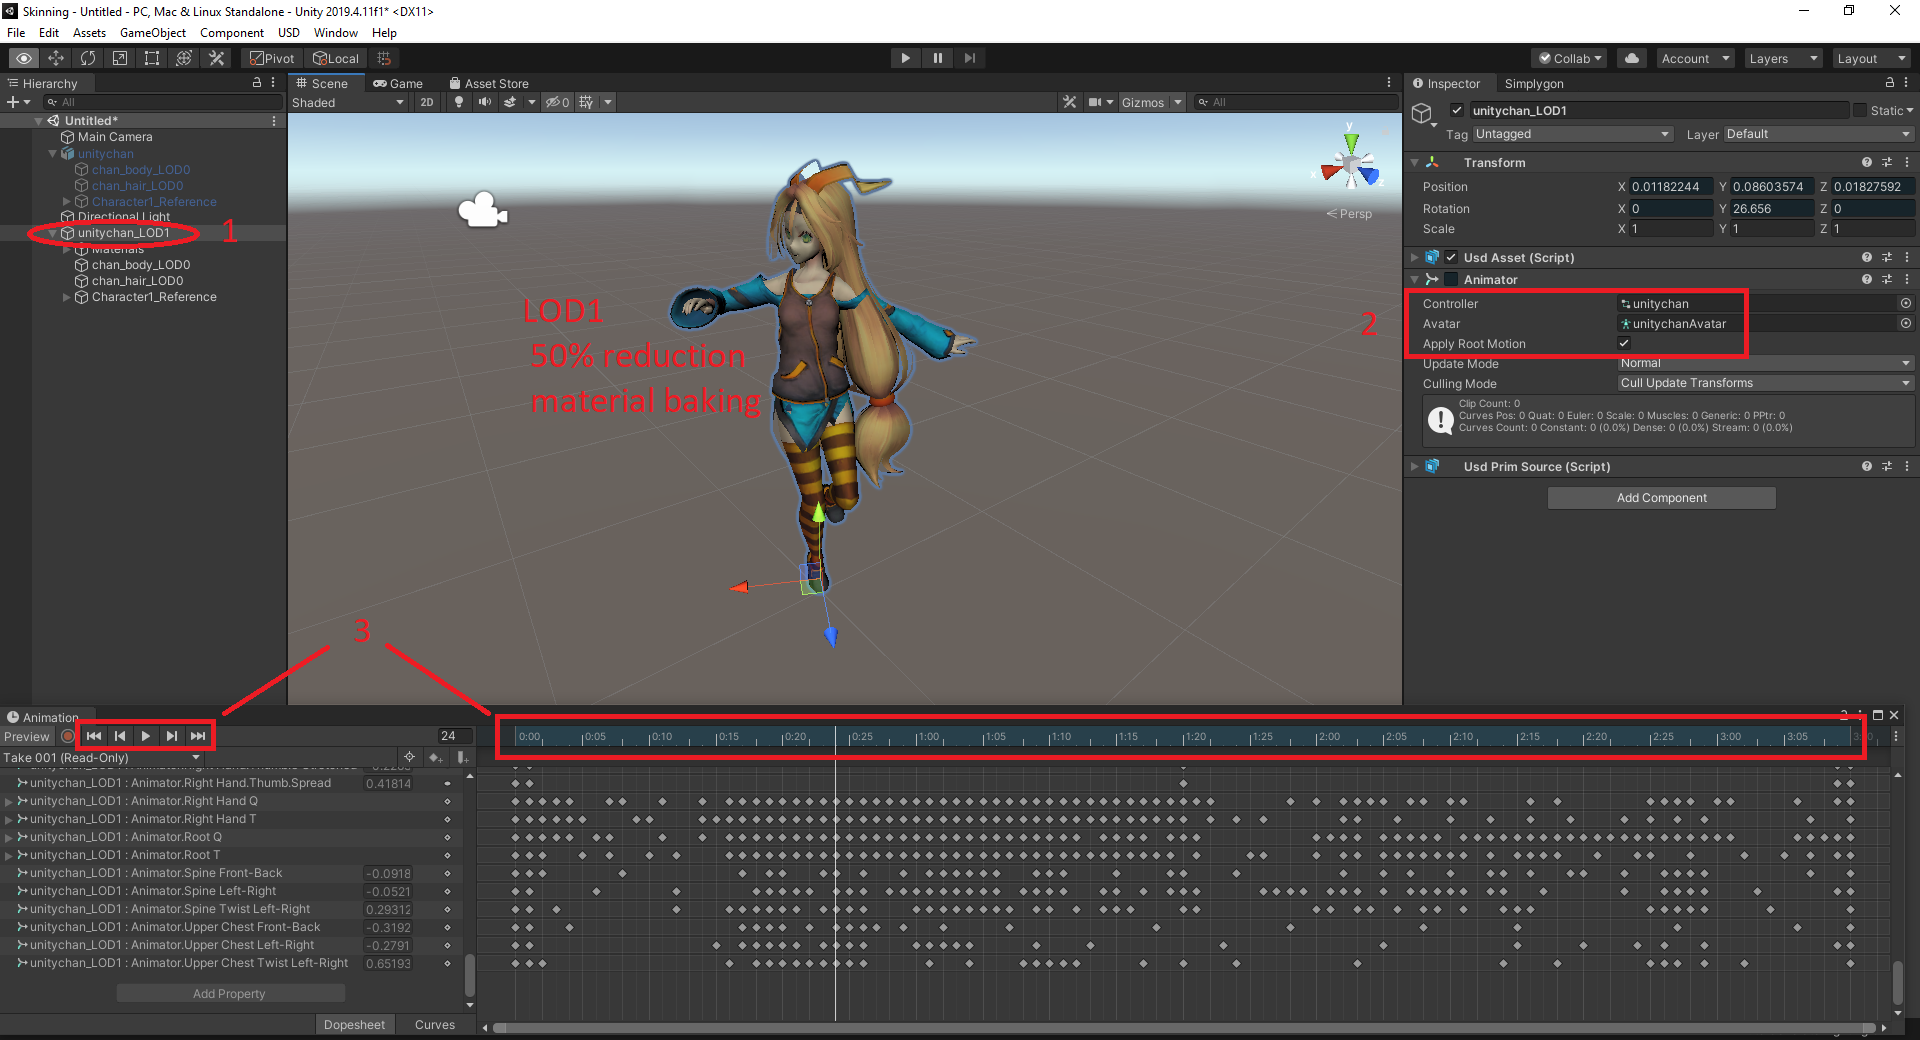The width and height of the screenshot is (1920, 1040).
Task: Select the Rect Transform tool
Action: [151, 57]
